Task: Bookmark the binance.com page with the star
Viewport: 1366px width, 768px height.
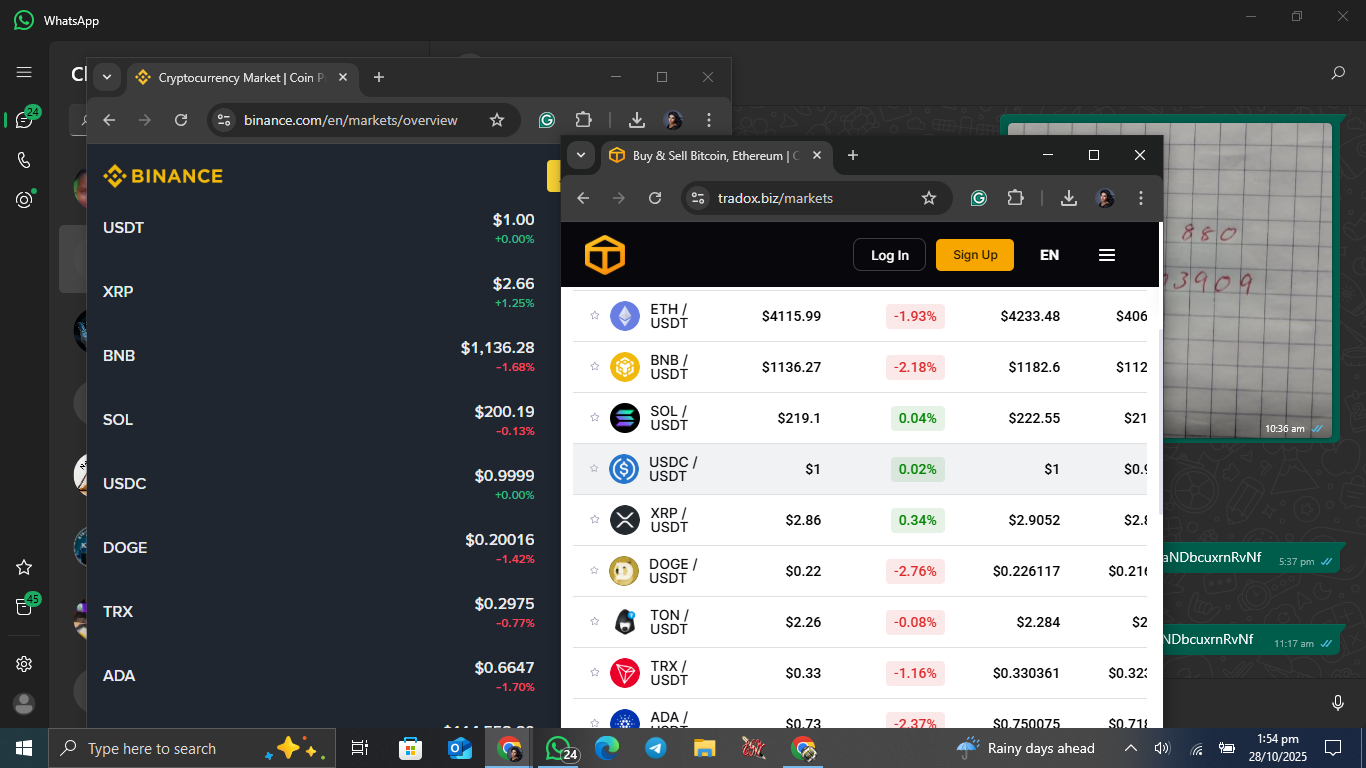Action: pos(497,120)
